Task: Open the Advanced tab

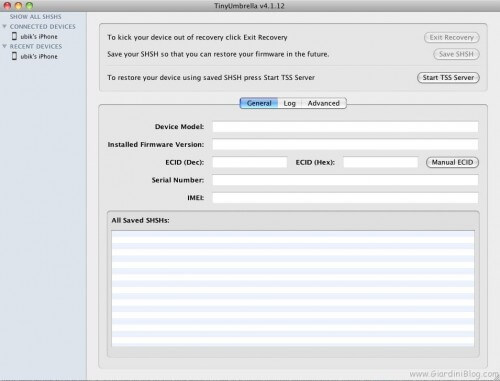Action: pyautogui.click(x=324, y=103)
